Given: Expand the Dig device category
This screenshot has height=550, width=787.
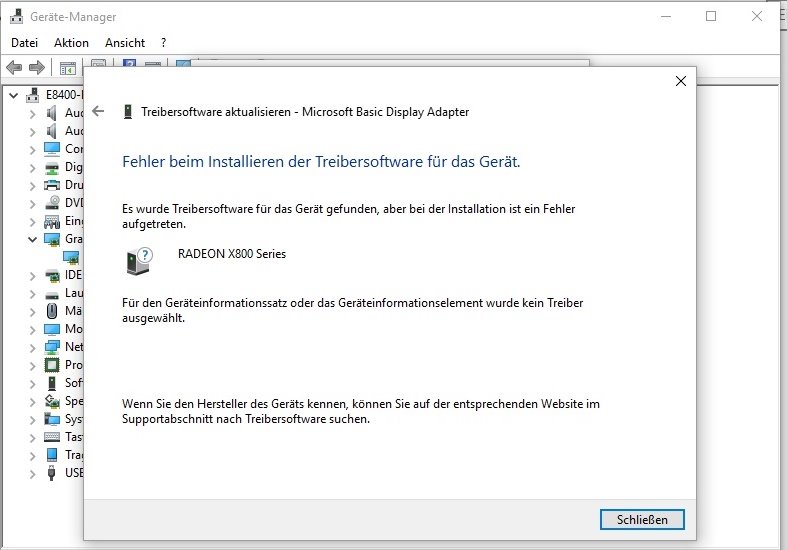Looking at the screenshot, I should coord(33,168).
